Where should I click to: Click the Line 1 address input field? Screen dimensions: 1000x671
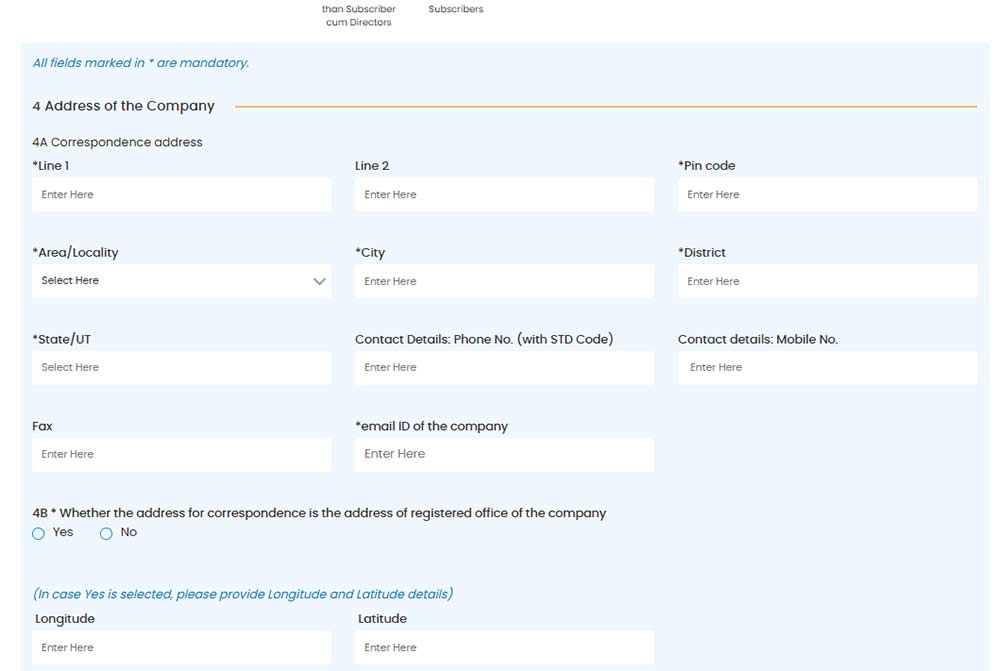[x=181, y=195]
